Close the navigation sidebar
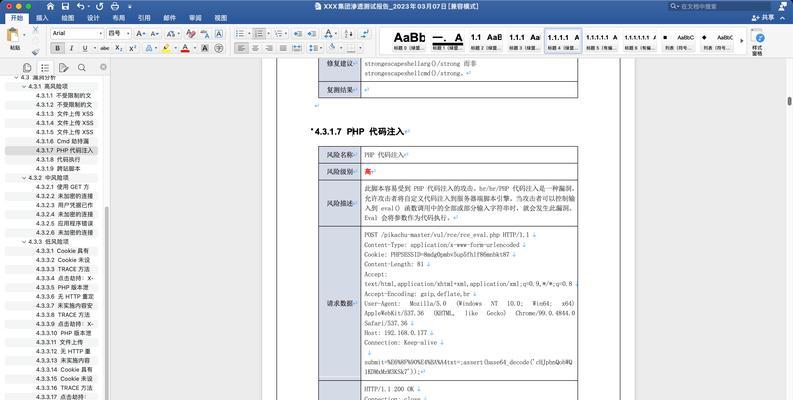793x400 pixels. pyautogui.click(x=103, y=67)
